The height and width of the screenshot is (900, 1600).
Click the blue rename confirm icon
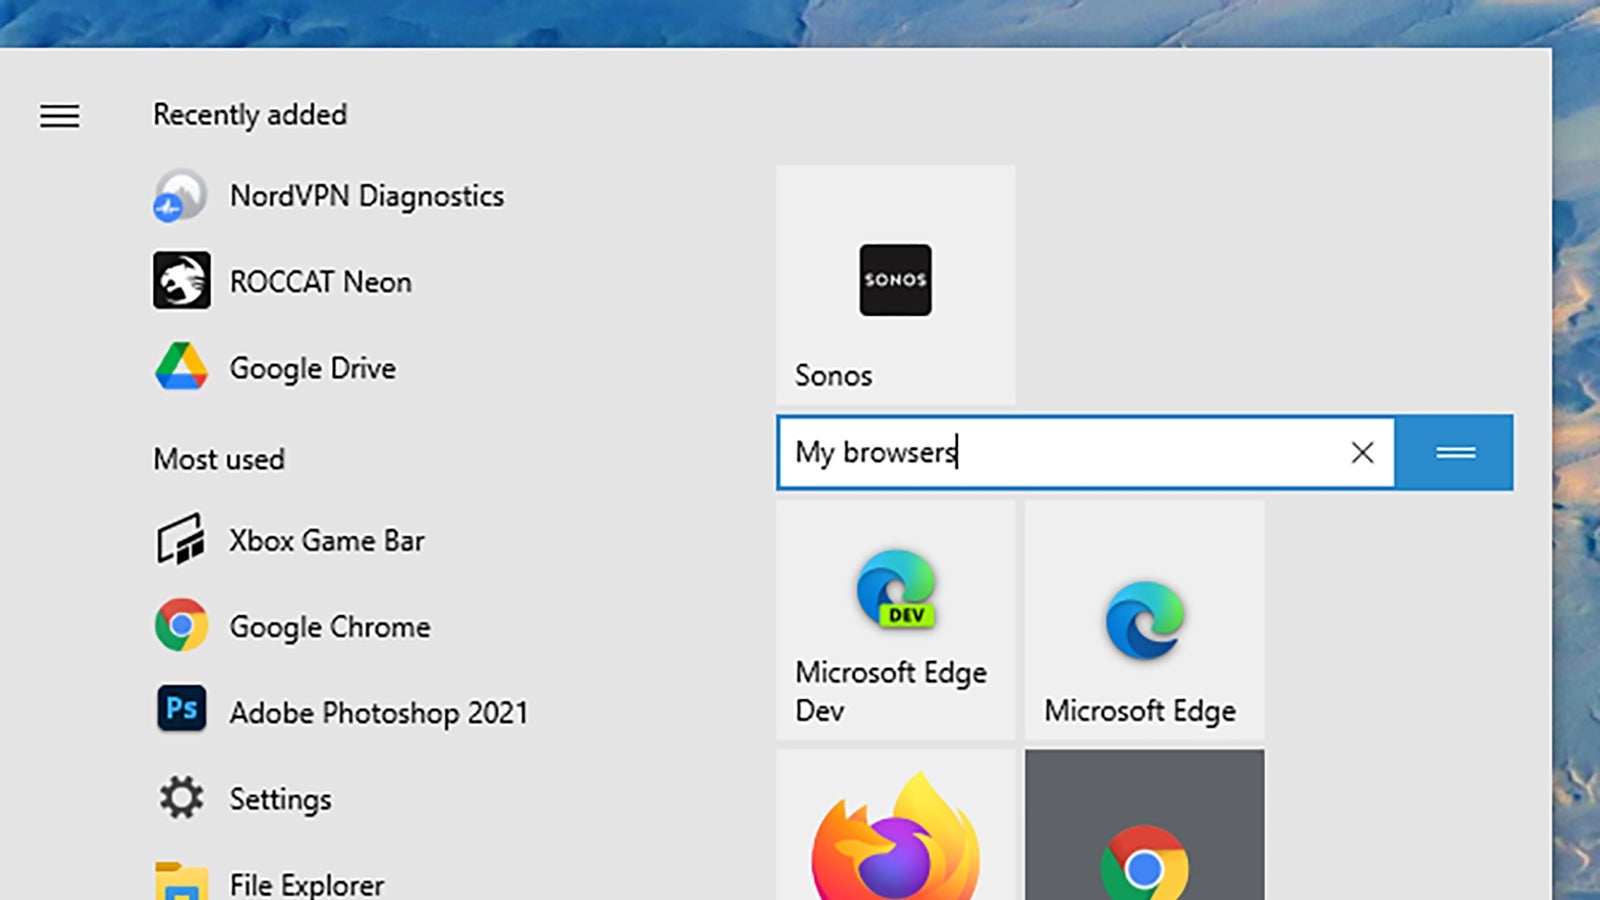point(1454,452)
